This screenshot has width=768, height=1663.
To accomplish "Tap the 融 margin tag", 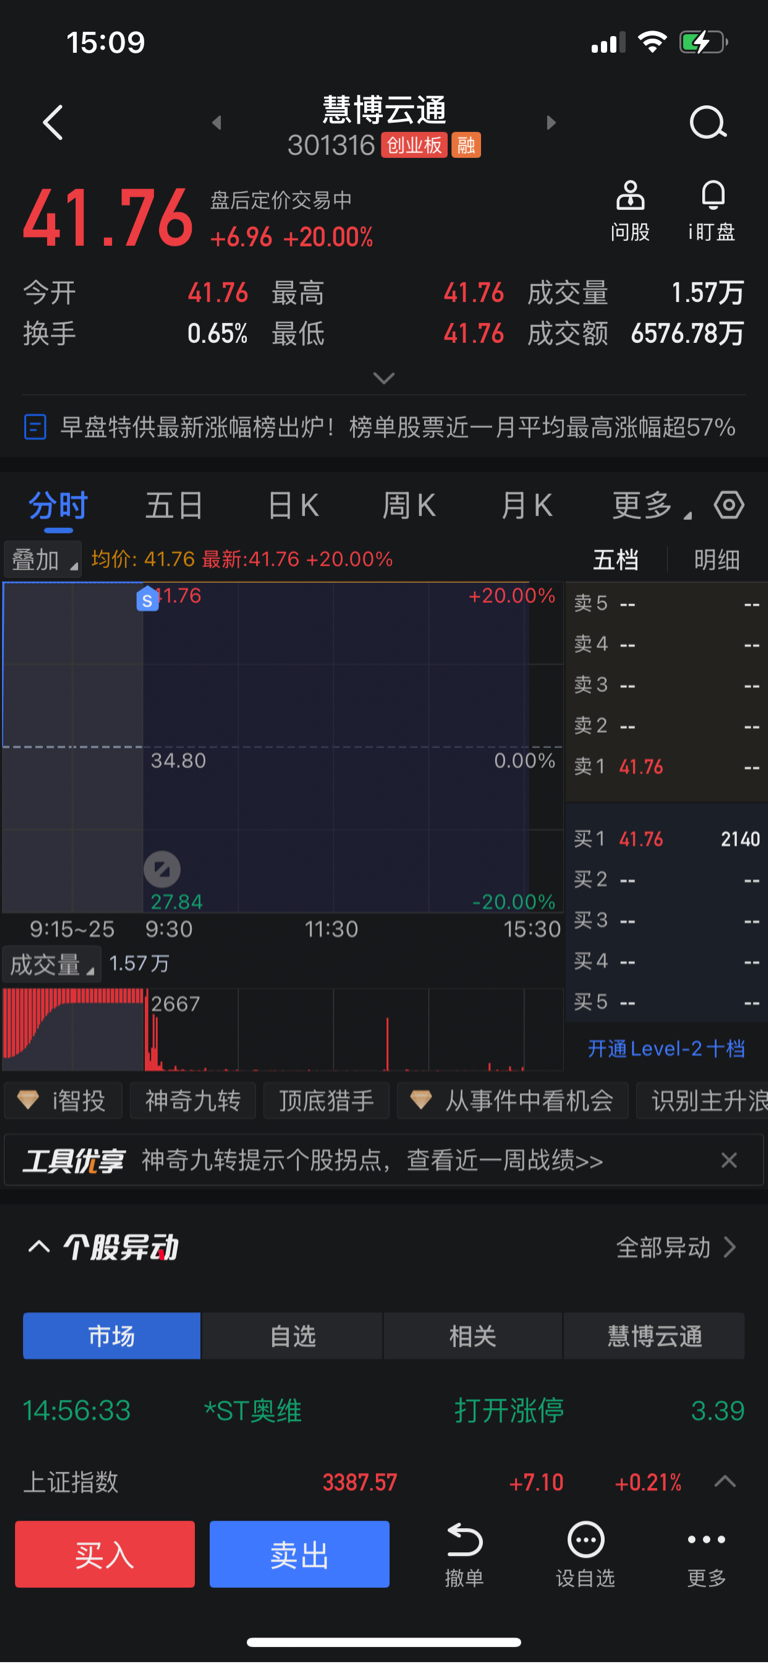I will coord(466,146).
